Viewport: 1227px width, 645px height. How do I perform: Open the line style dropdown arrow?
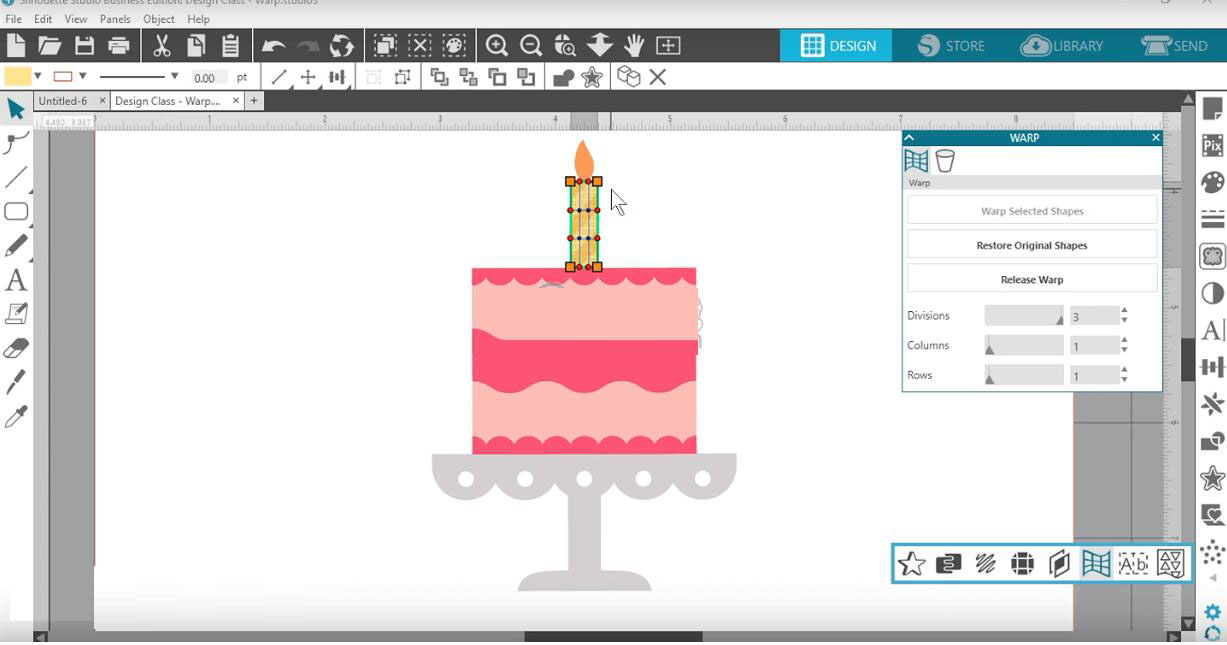174,77
